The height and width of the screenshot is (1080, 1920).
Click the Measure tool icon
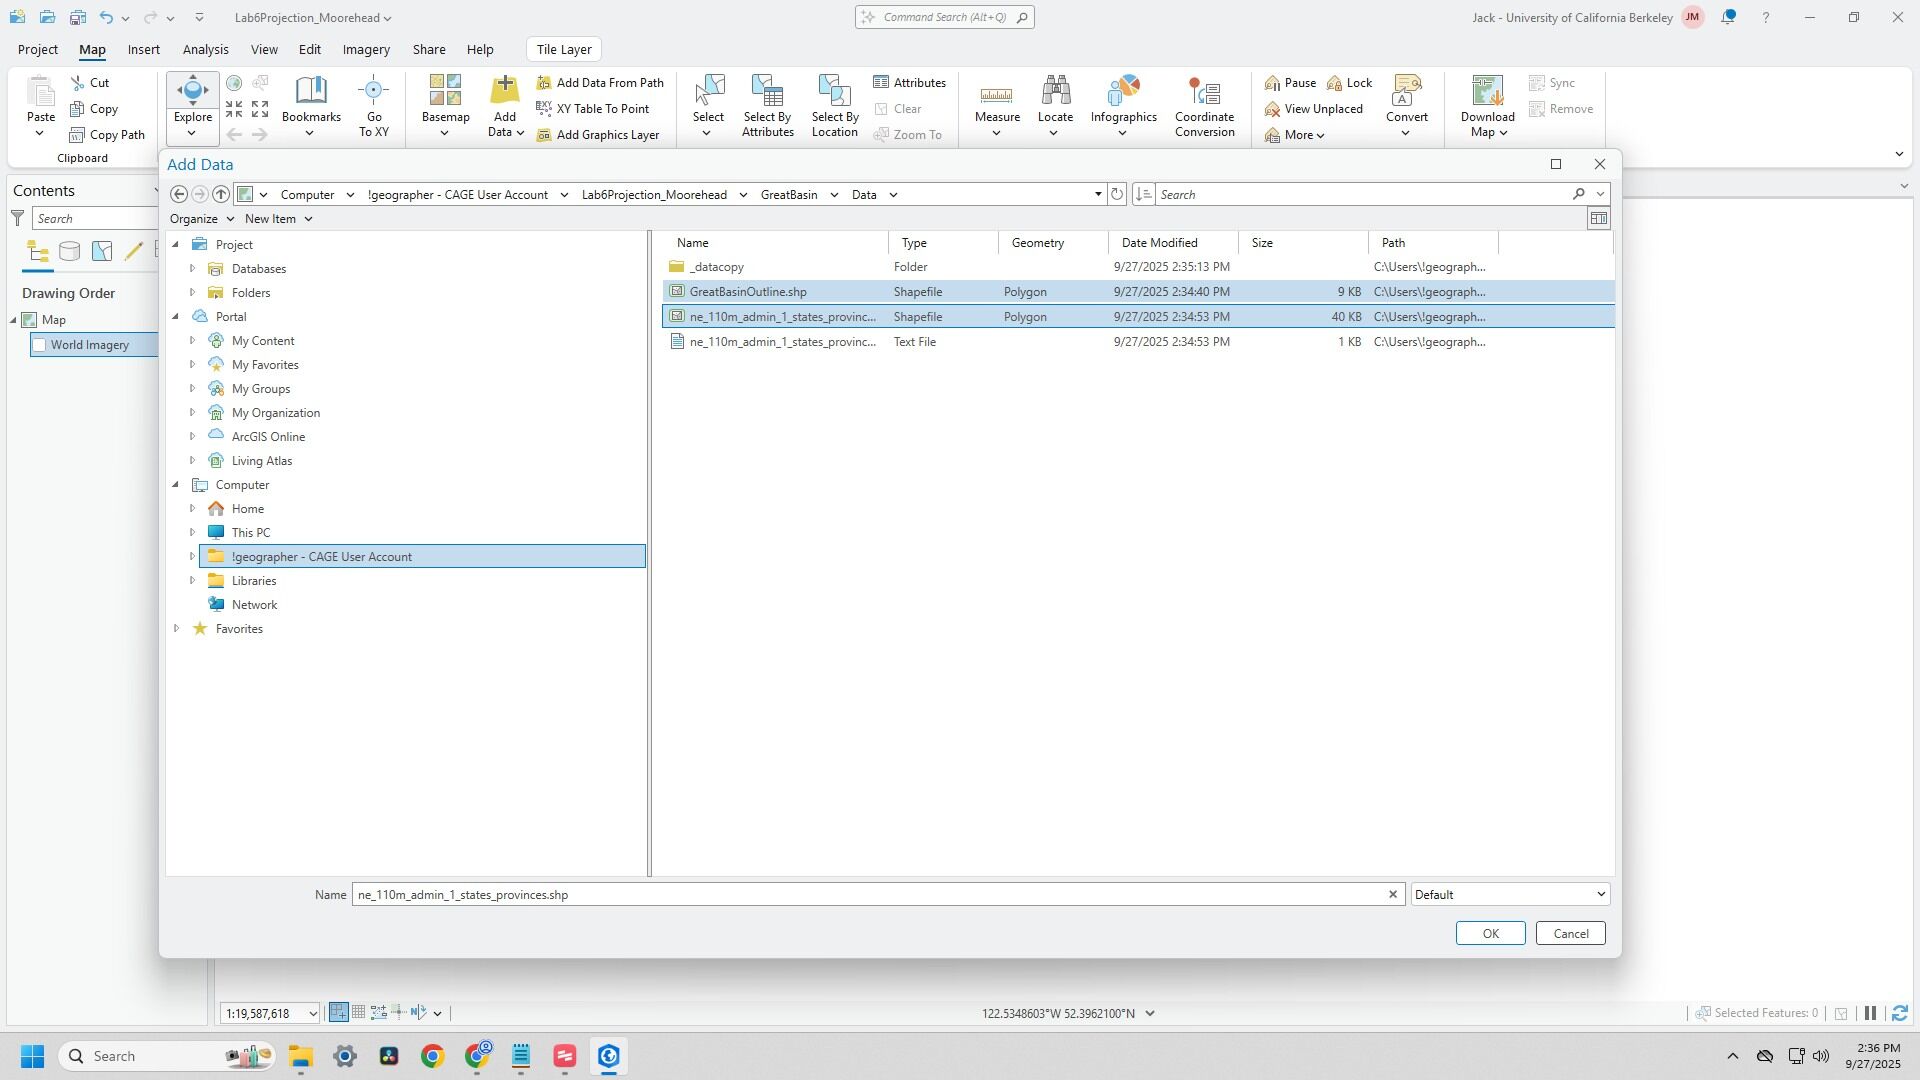(x=996, y=93)
